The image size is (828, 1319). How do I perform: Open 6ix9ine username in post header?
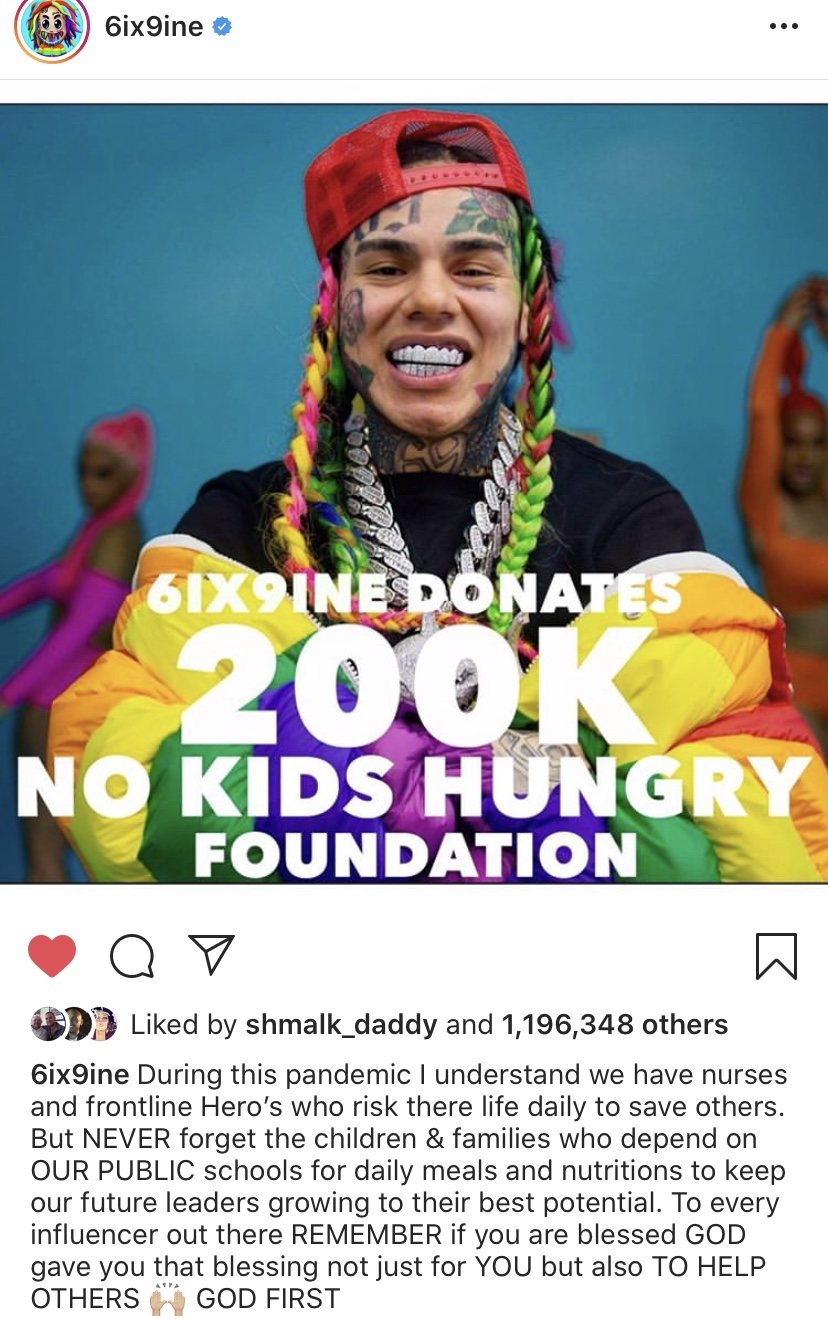click(154, 27)
